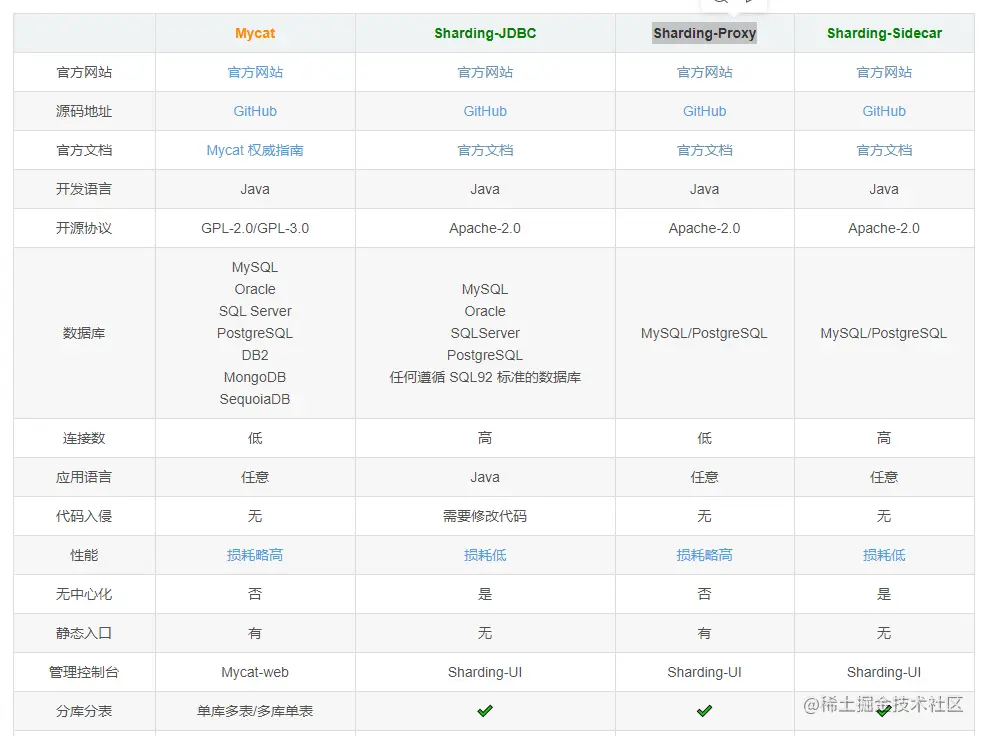Open the Sharding-JDBC 官方网站 link
This screenshot has height=736, width=985.
point(485,72)
